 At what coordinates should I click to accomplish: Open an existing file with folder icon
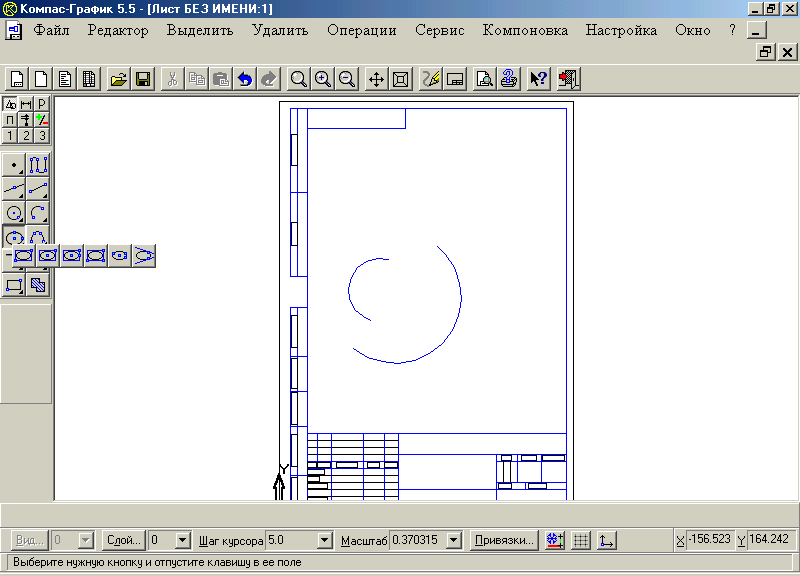click(118, 79)
